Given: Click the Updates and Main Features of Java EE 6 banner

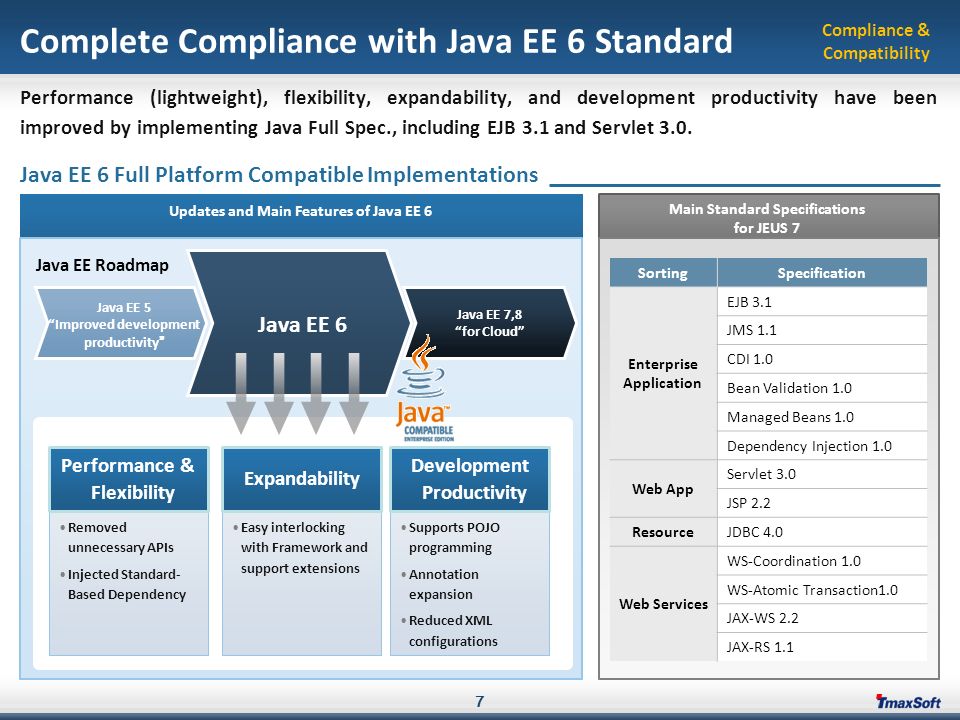Looking at the screenshot, I should (x=301, y=216).
